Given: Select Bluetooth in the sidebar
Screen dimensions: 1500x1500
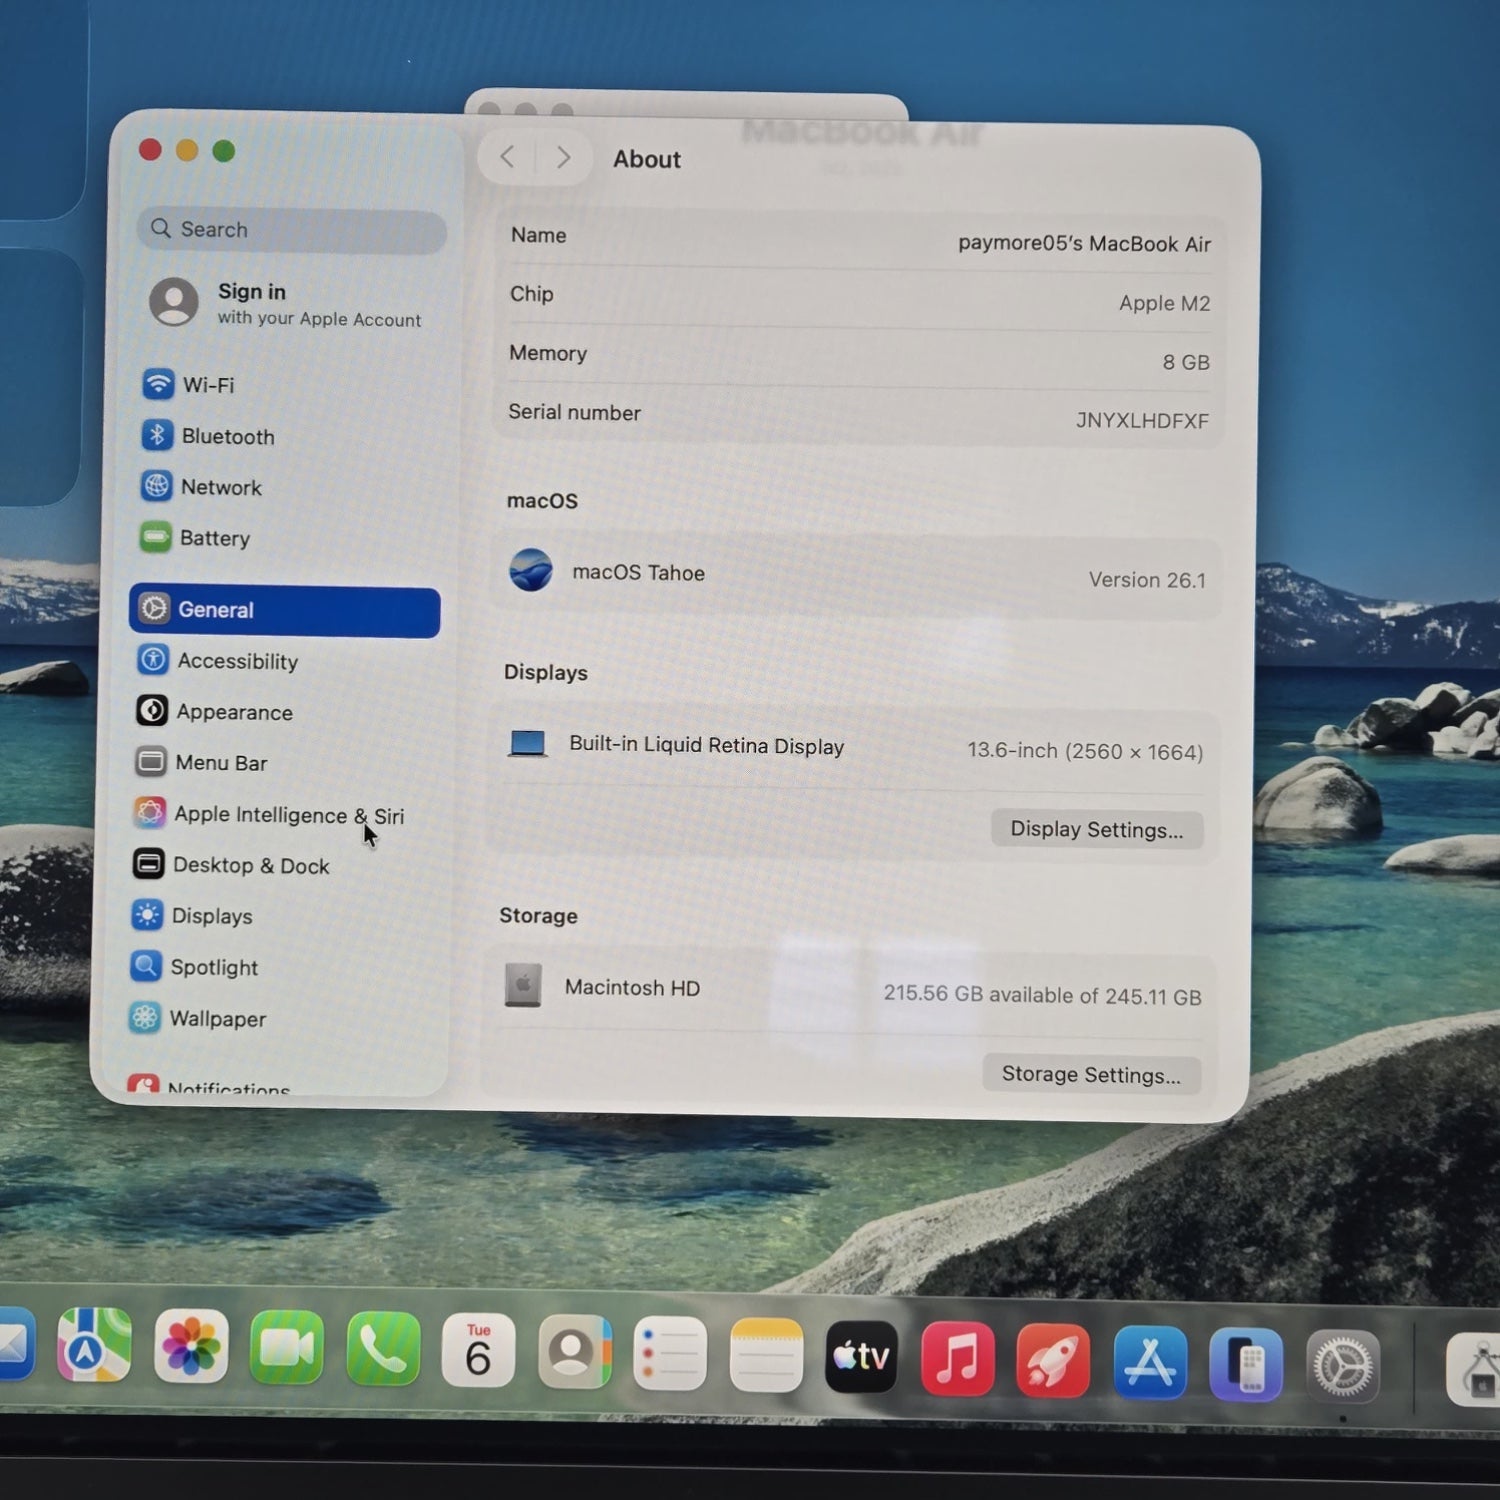Looking at the screenshot, I should pyautogui.click(x=226, y=436).
